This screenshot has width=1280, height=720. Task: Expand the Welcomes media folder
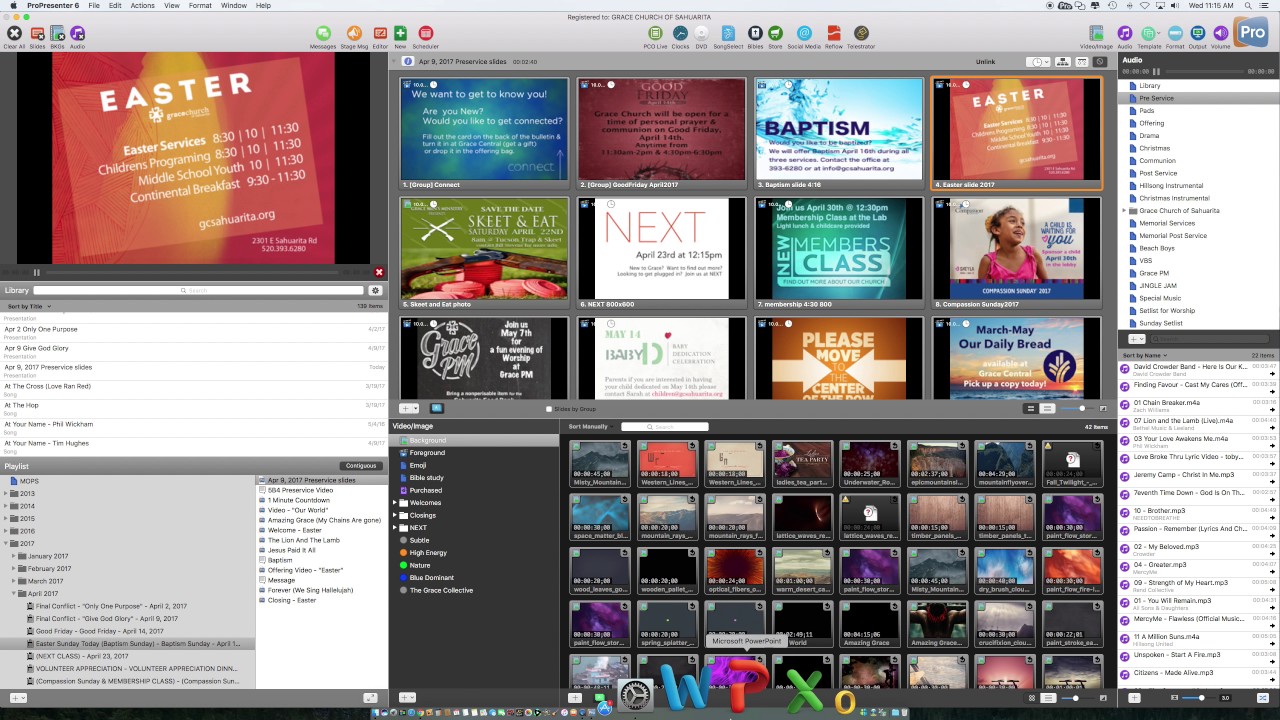coord(396,503)
